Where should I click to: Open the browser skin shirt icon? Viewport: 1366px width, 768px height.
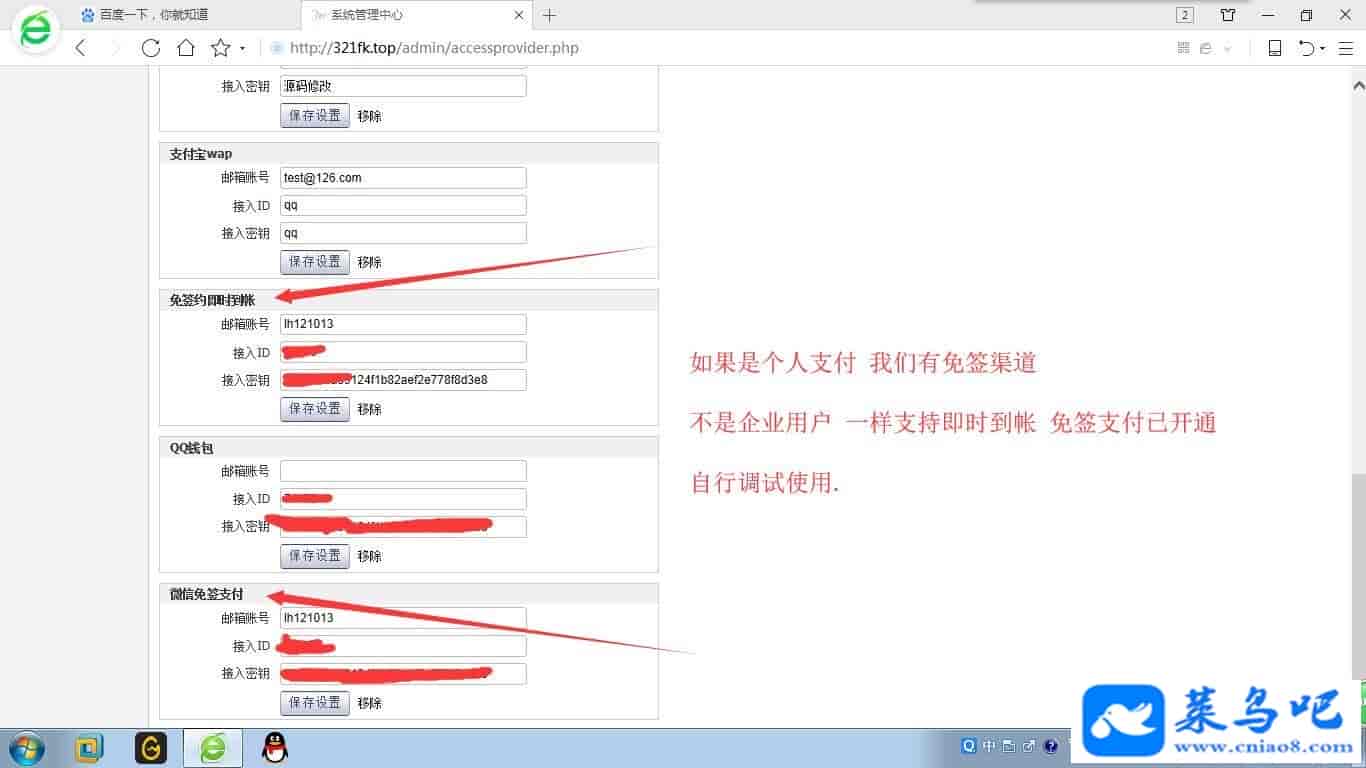(x=1228, y=15)
